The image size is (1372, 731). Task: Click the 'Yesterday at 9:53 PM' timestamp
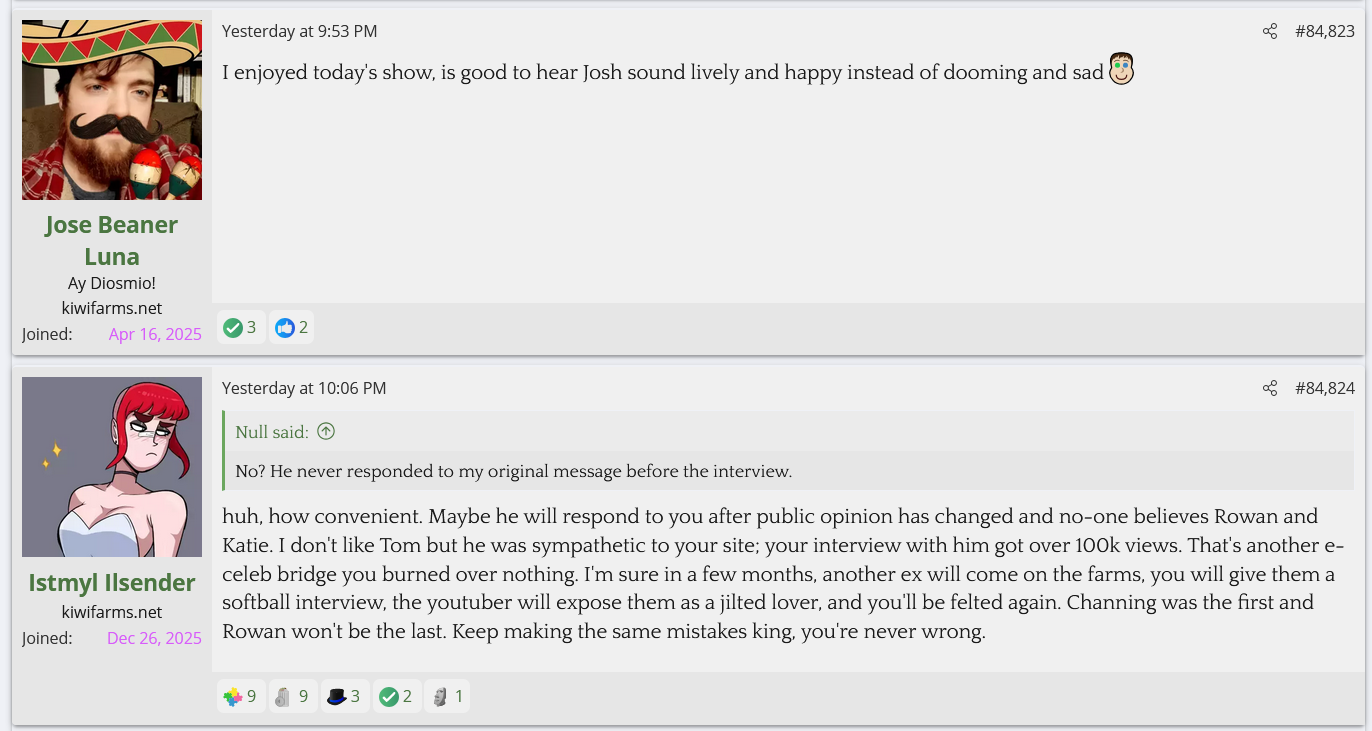pos(299,31)
